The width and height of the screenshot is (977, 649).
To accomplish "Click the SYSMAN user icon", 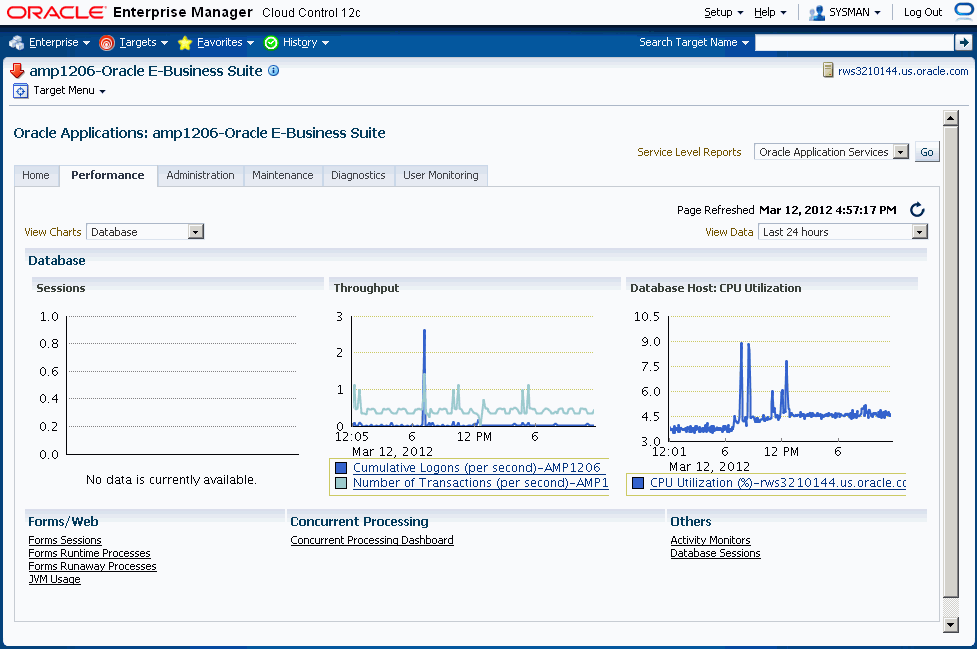I will (x=816, y=12).
